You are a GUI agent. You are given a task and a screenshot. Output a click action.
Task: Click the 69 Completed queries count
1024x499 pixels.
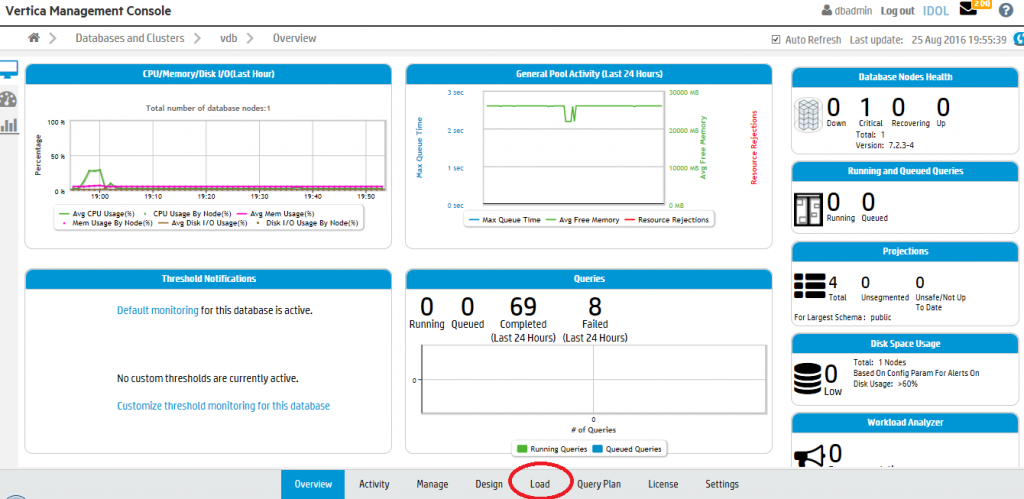coord(523,306)
